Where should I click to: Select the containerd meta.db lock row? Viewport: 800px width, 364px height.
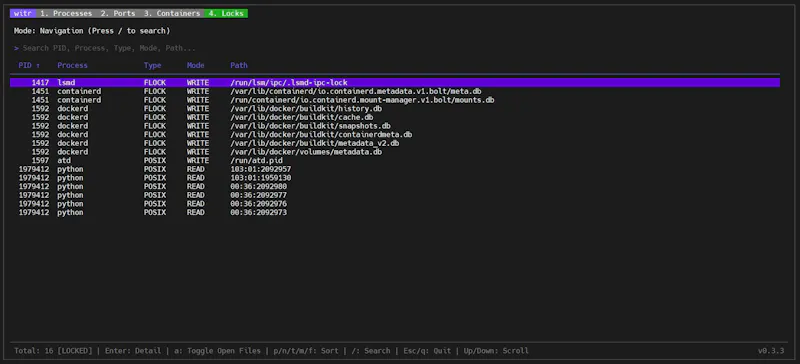point(395,91)
